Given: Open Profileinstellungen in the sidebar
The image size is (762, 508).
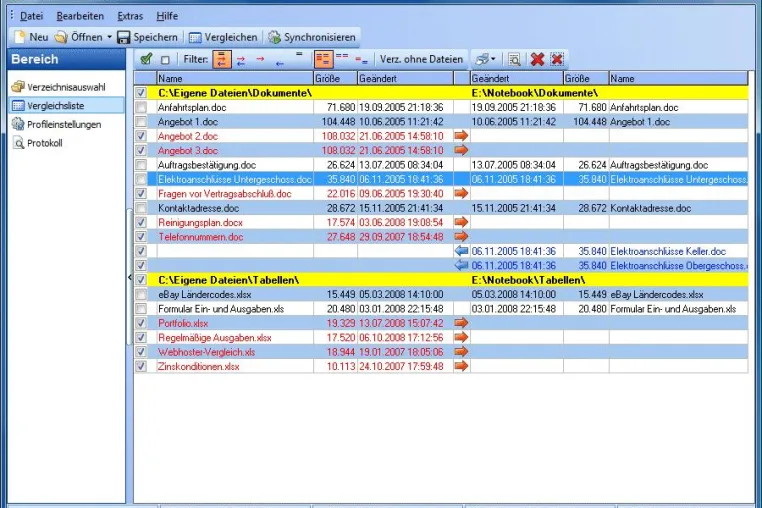Looking at the screenshot, I should 56,124.
